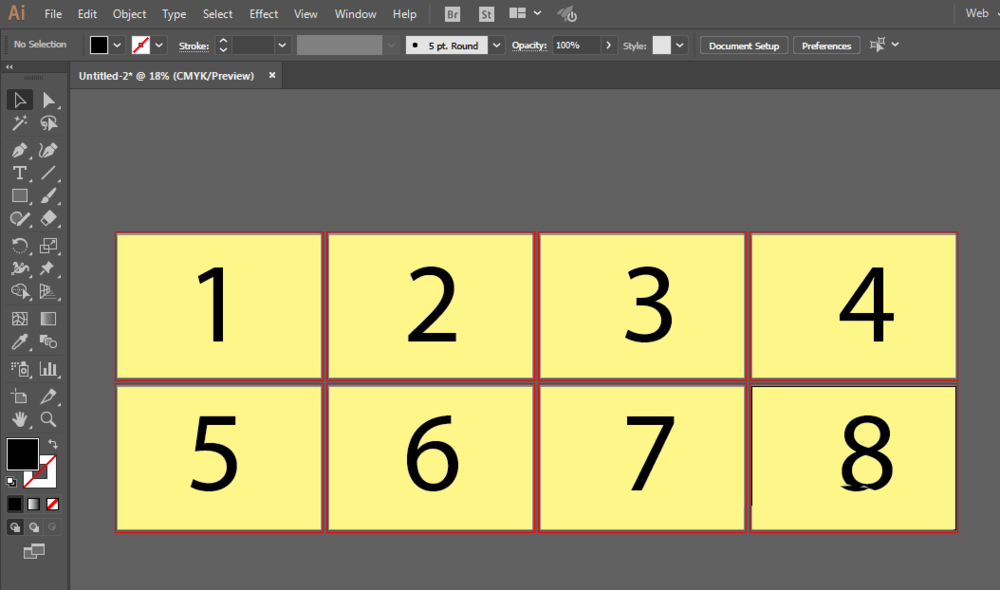Open Adobe Bridge via Br icon

[x=452, y=14]
